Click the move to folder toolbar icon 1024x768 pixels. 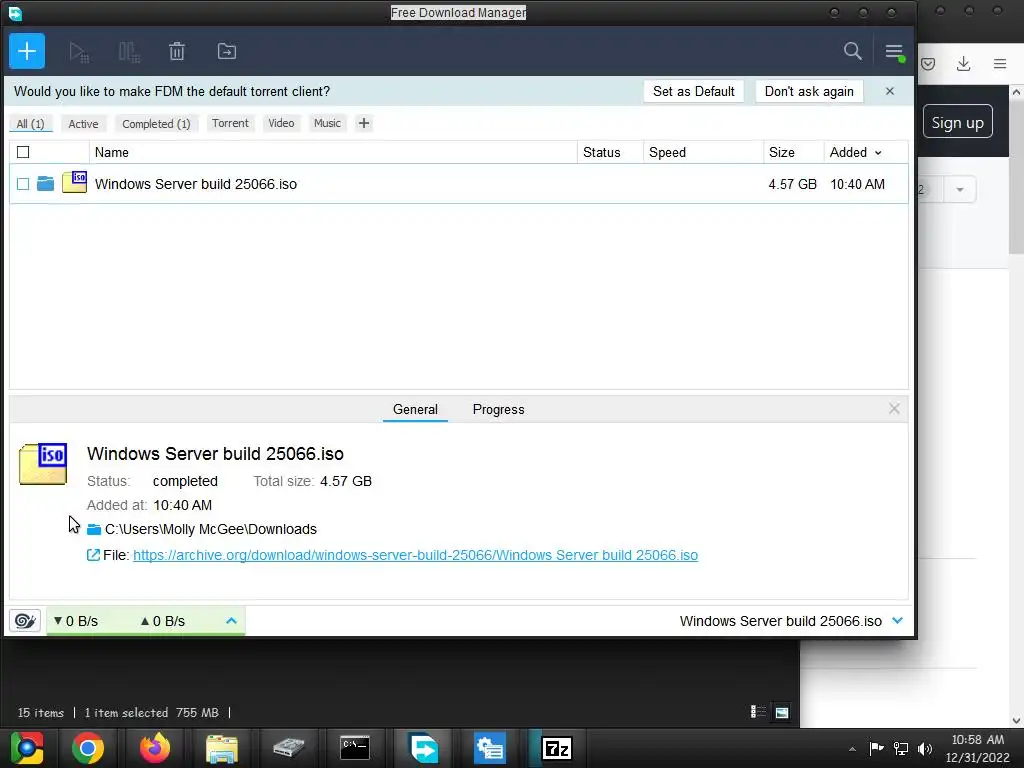coord(227,51)
